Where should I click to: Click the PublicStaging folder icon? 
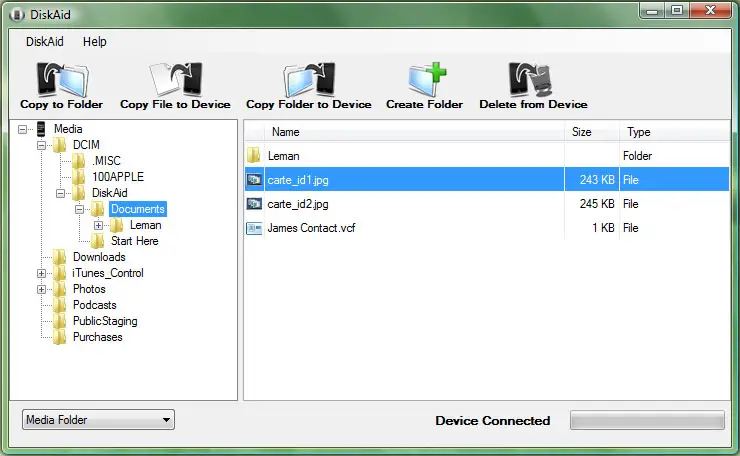59,321
